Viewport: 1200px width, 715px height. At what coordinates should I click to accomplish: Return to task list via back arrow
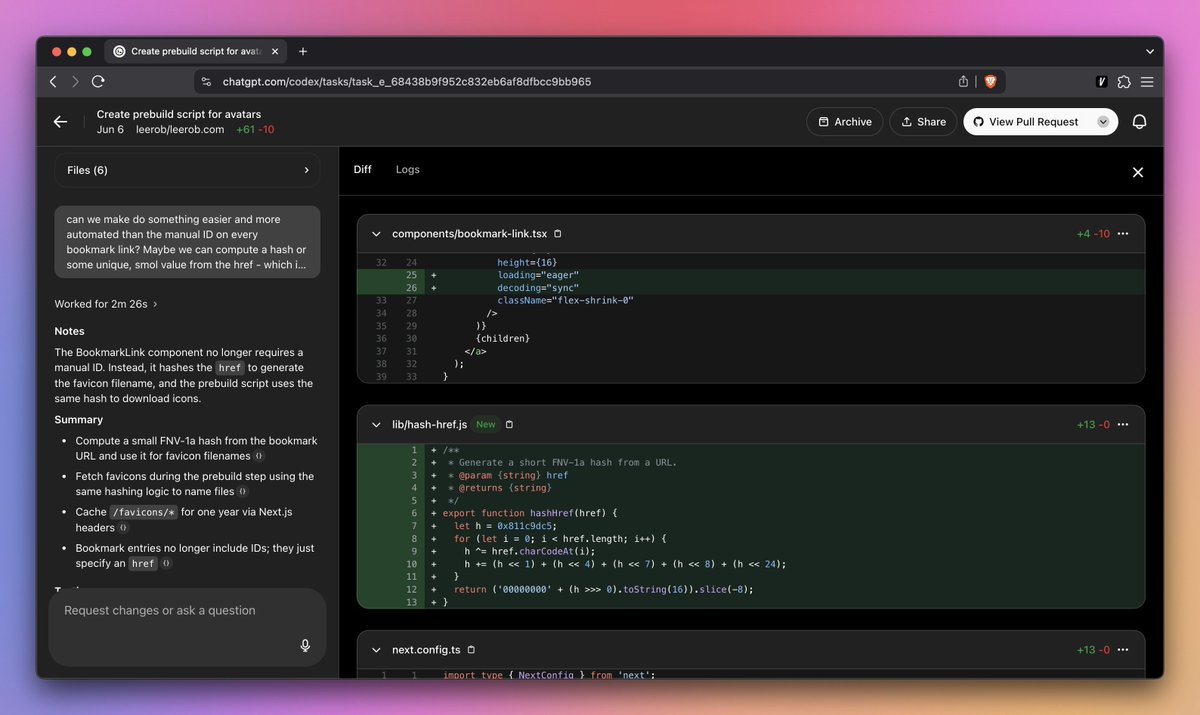click(x=60, y=122)
